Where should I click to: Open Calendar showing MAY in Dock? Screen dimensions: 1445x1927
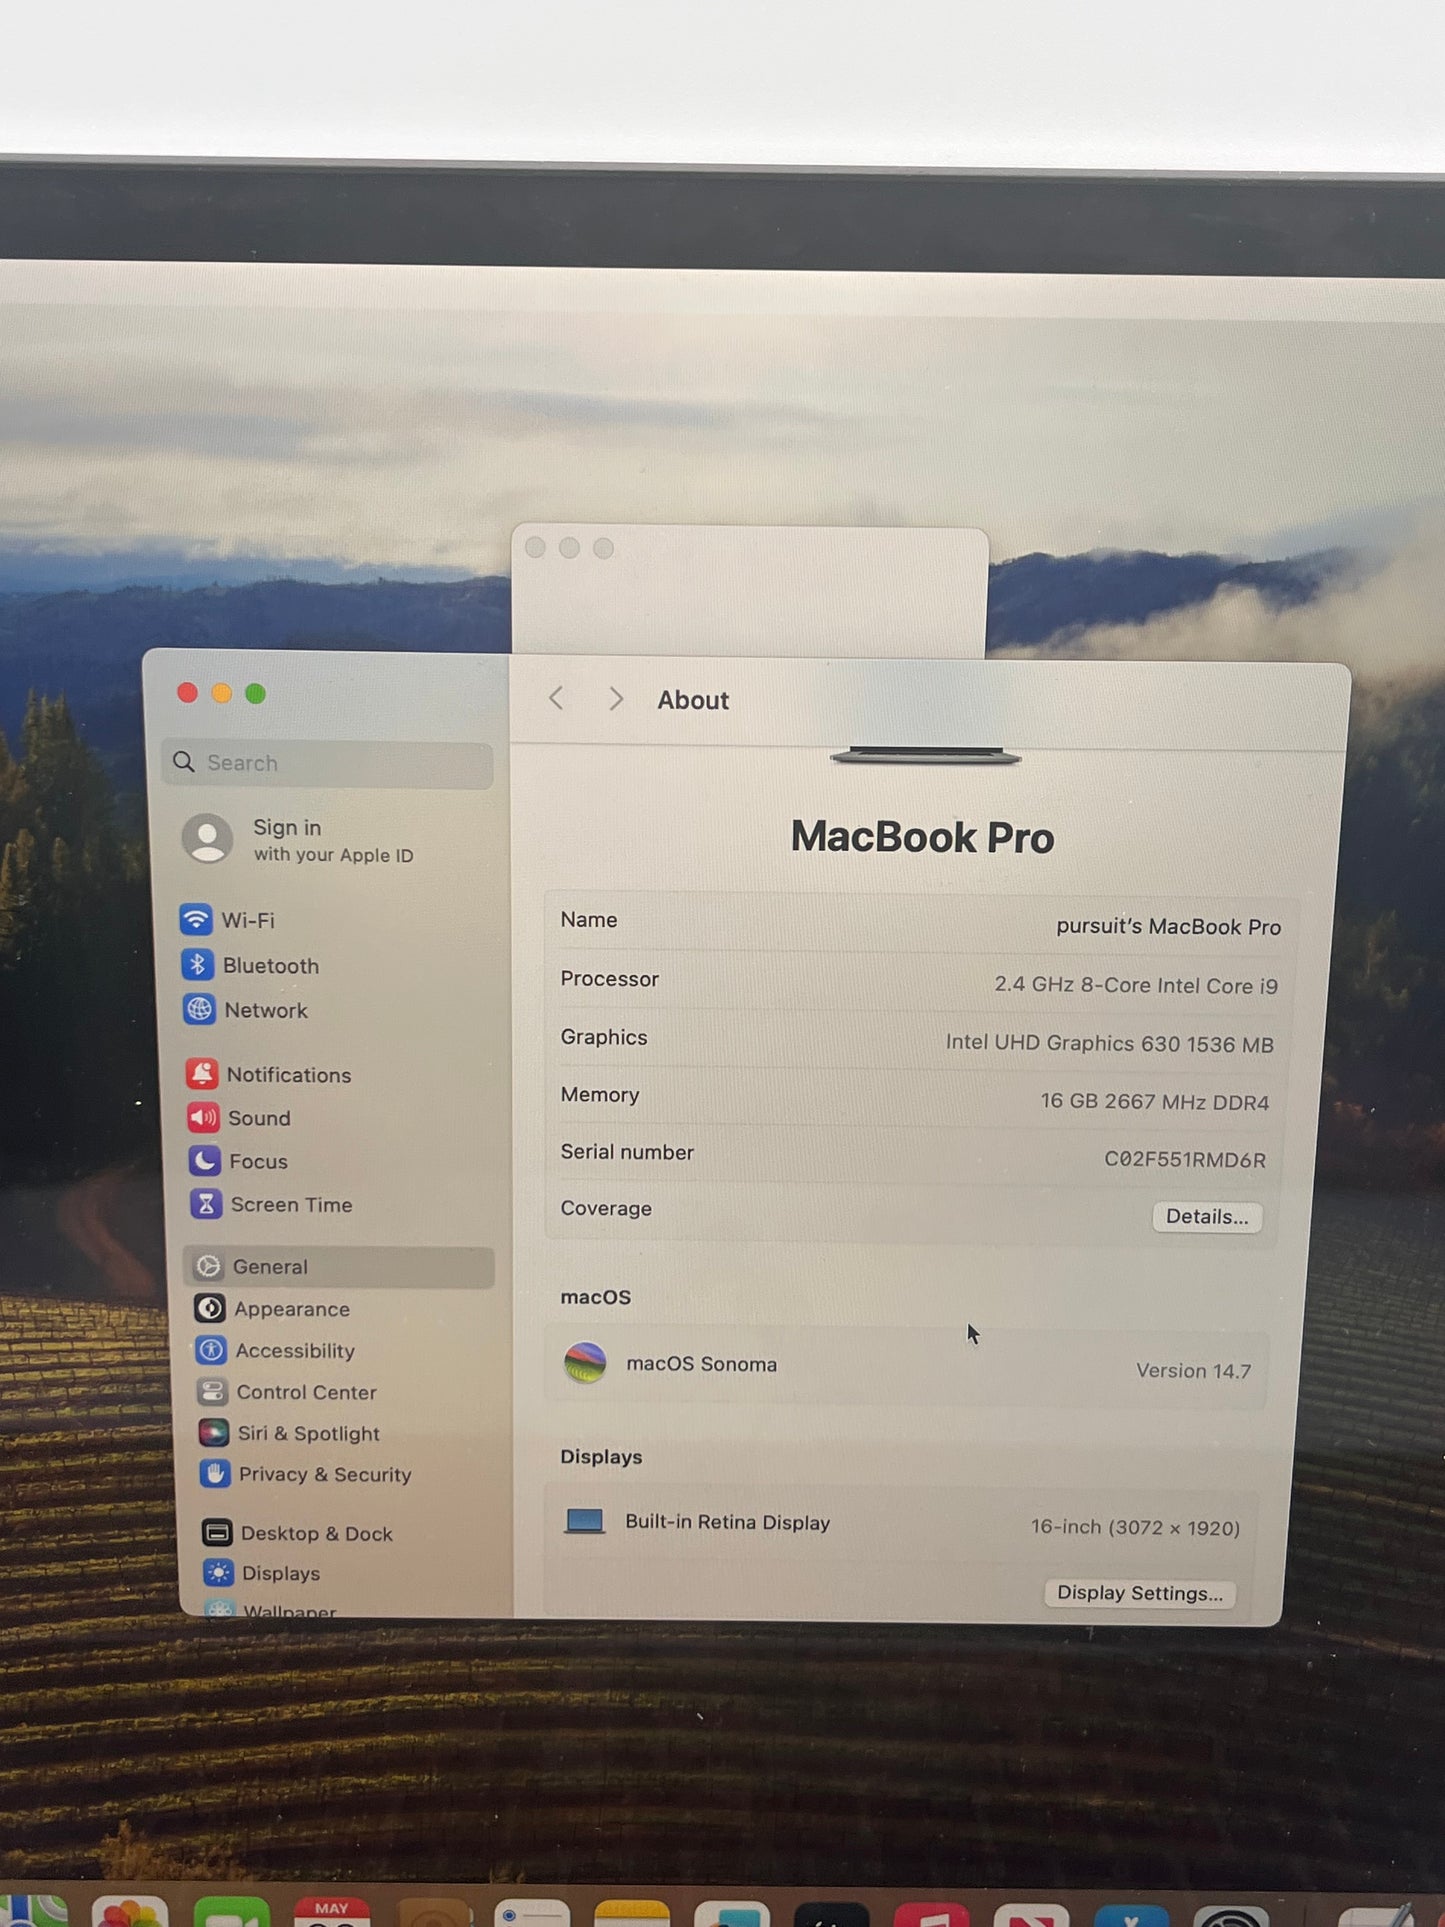pos(331,1911)
